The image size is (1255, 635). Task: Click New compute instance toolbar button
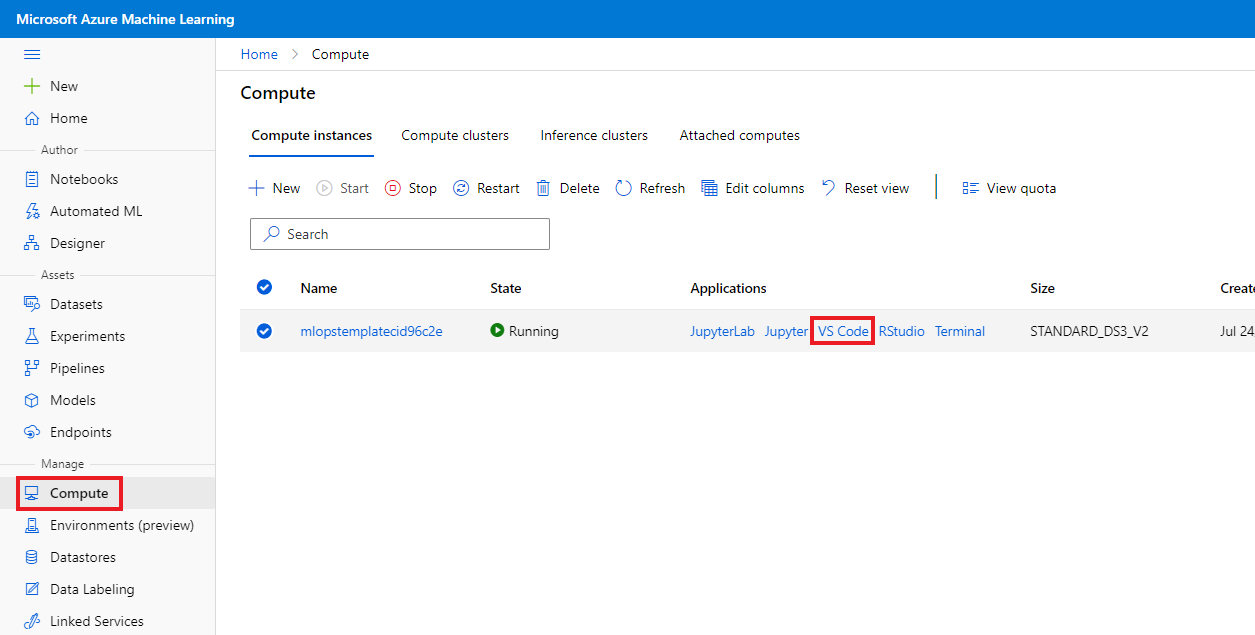[x=274, y=188]
